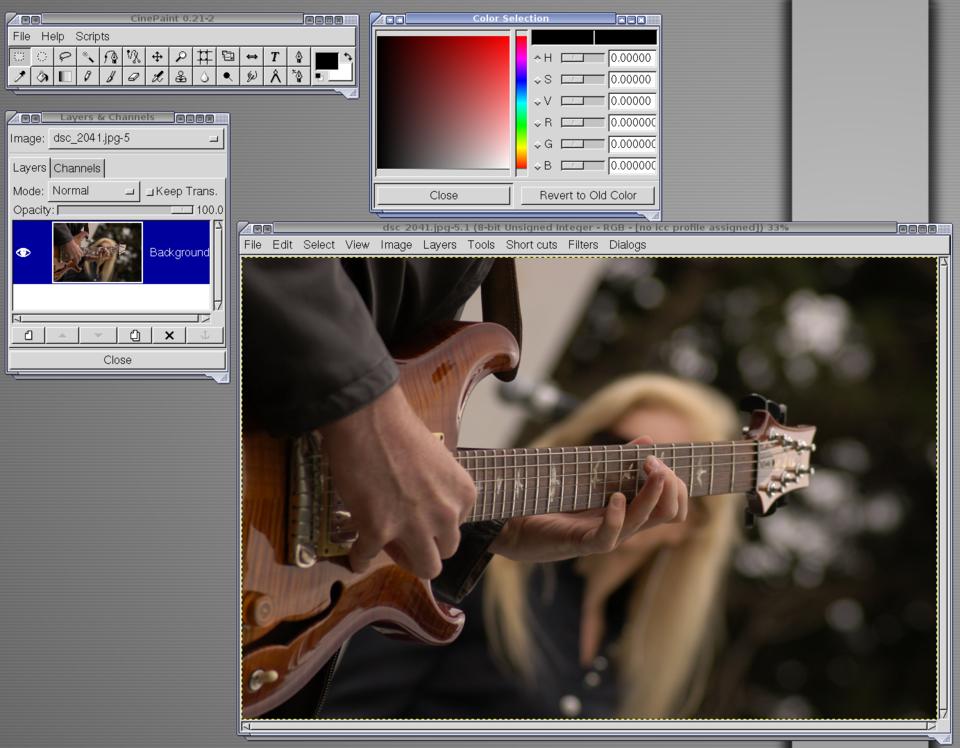The height and width of the screenshot is (748, 960).
Task: Swap foreground and background colors
Action: tap(347, 56)
